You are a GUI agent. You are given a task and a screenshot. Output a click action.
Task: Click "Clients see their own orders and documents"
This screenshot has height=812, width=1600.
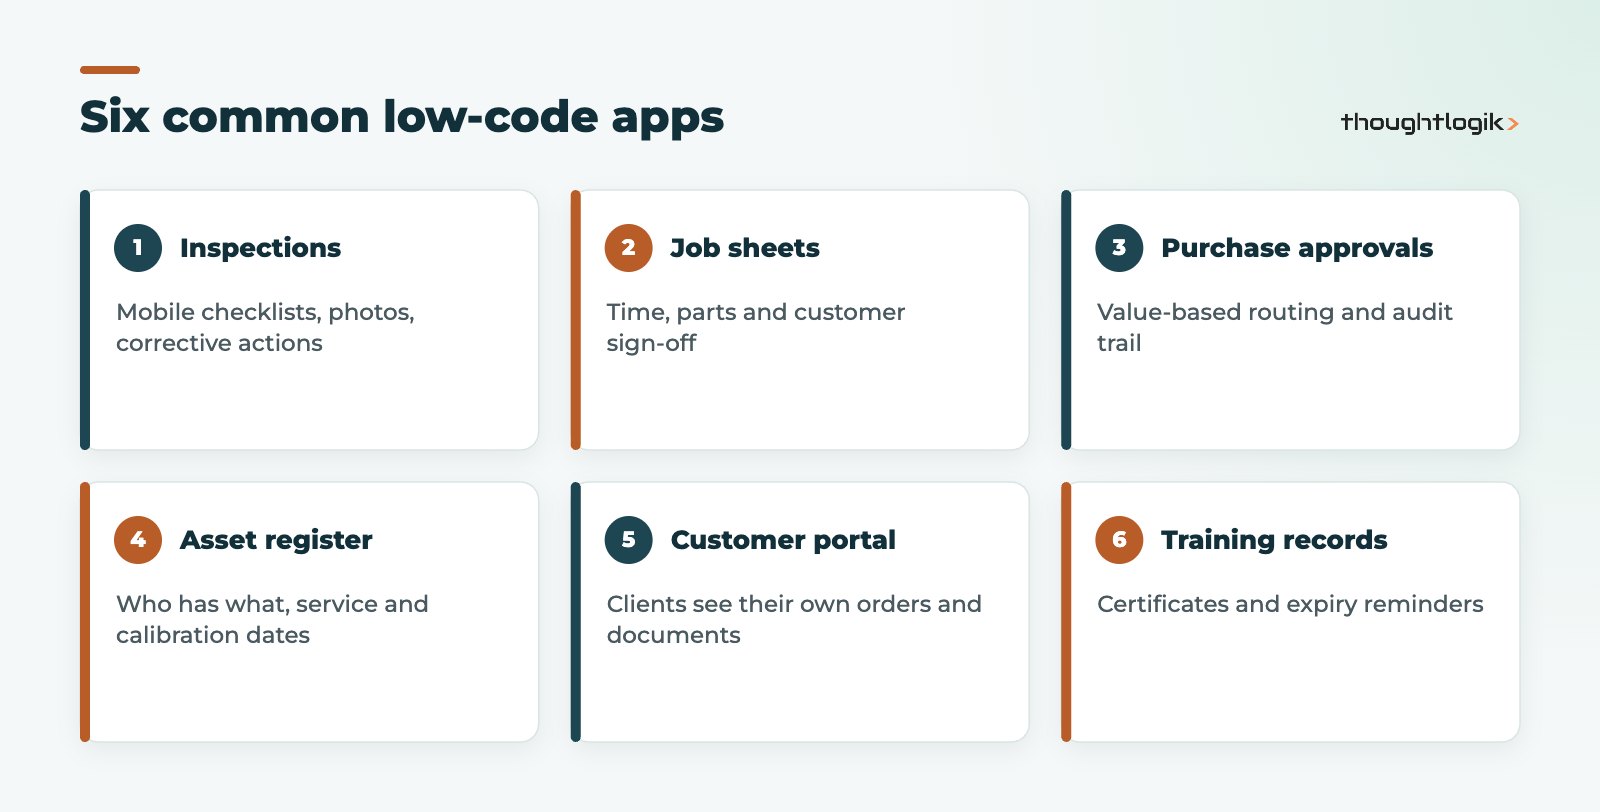794,619
